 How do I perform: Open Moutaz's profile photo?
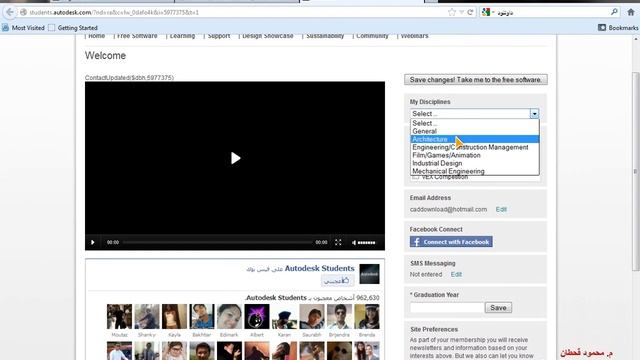119,316
